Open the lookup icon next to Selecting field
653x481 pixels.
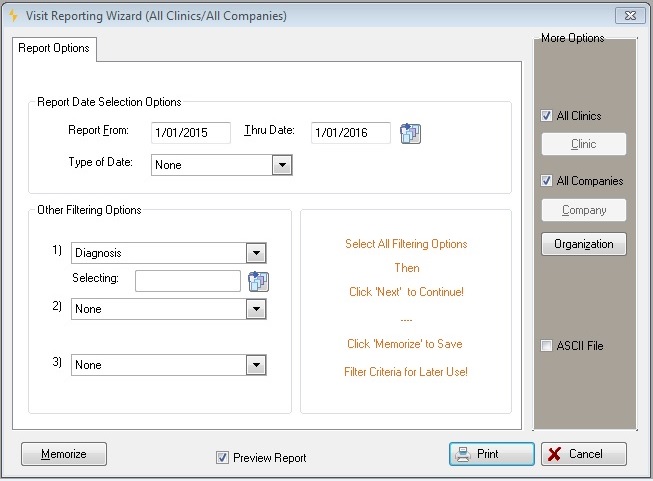(258, 282)
